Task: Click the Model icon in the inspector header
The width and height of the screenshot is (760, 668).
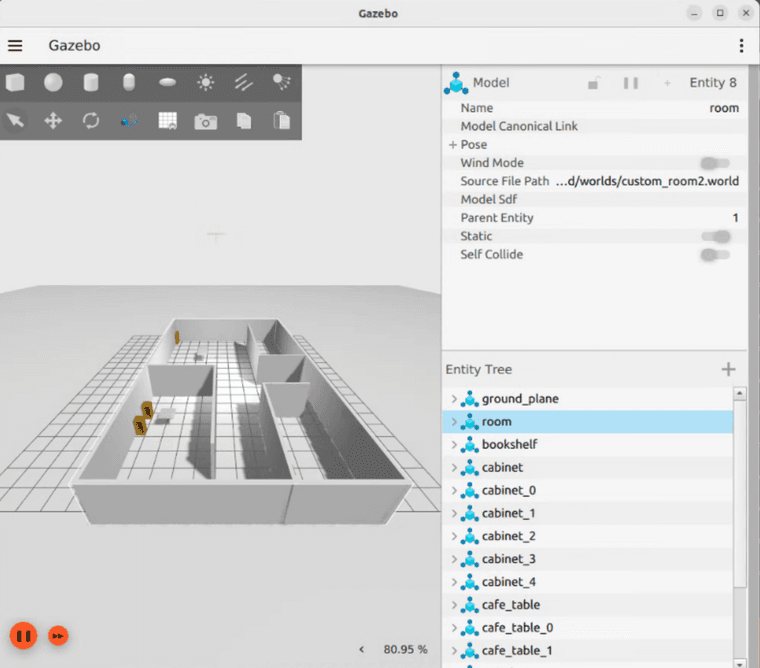Action: pyautogui.click(x=456, y=83)
